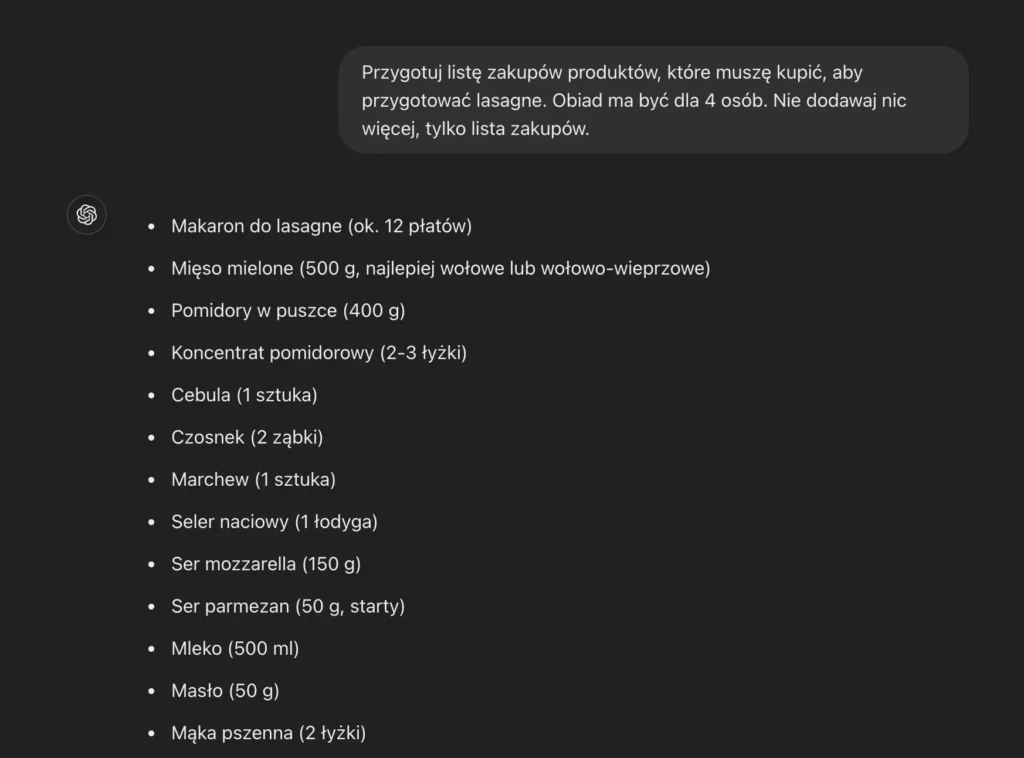Click the user prompt message bubble

point(653,100)
